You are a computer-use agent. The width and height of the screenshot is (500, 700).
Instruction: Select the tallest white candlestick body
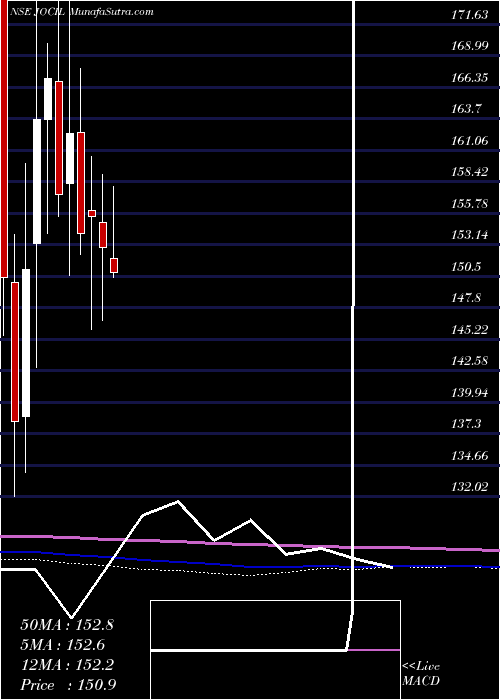[26, 343]
